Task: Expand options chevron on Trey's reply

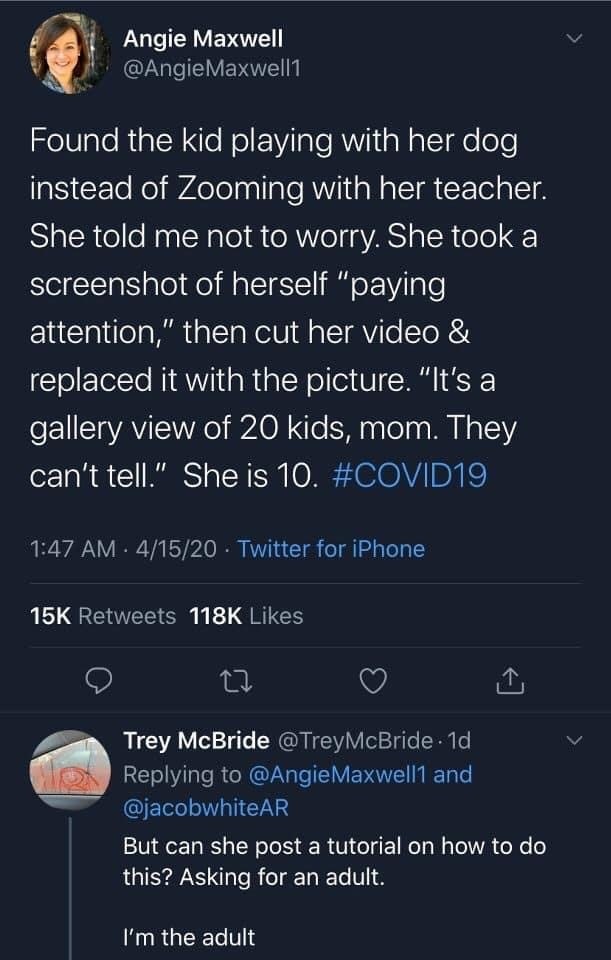Action: (x=573, y=741)
